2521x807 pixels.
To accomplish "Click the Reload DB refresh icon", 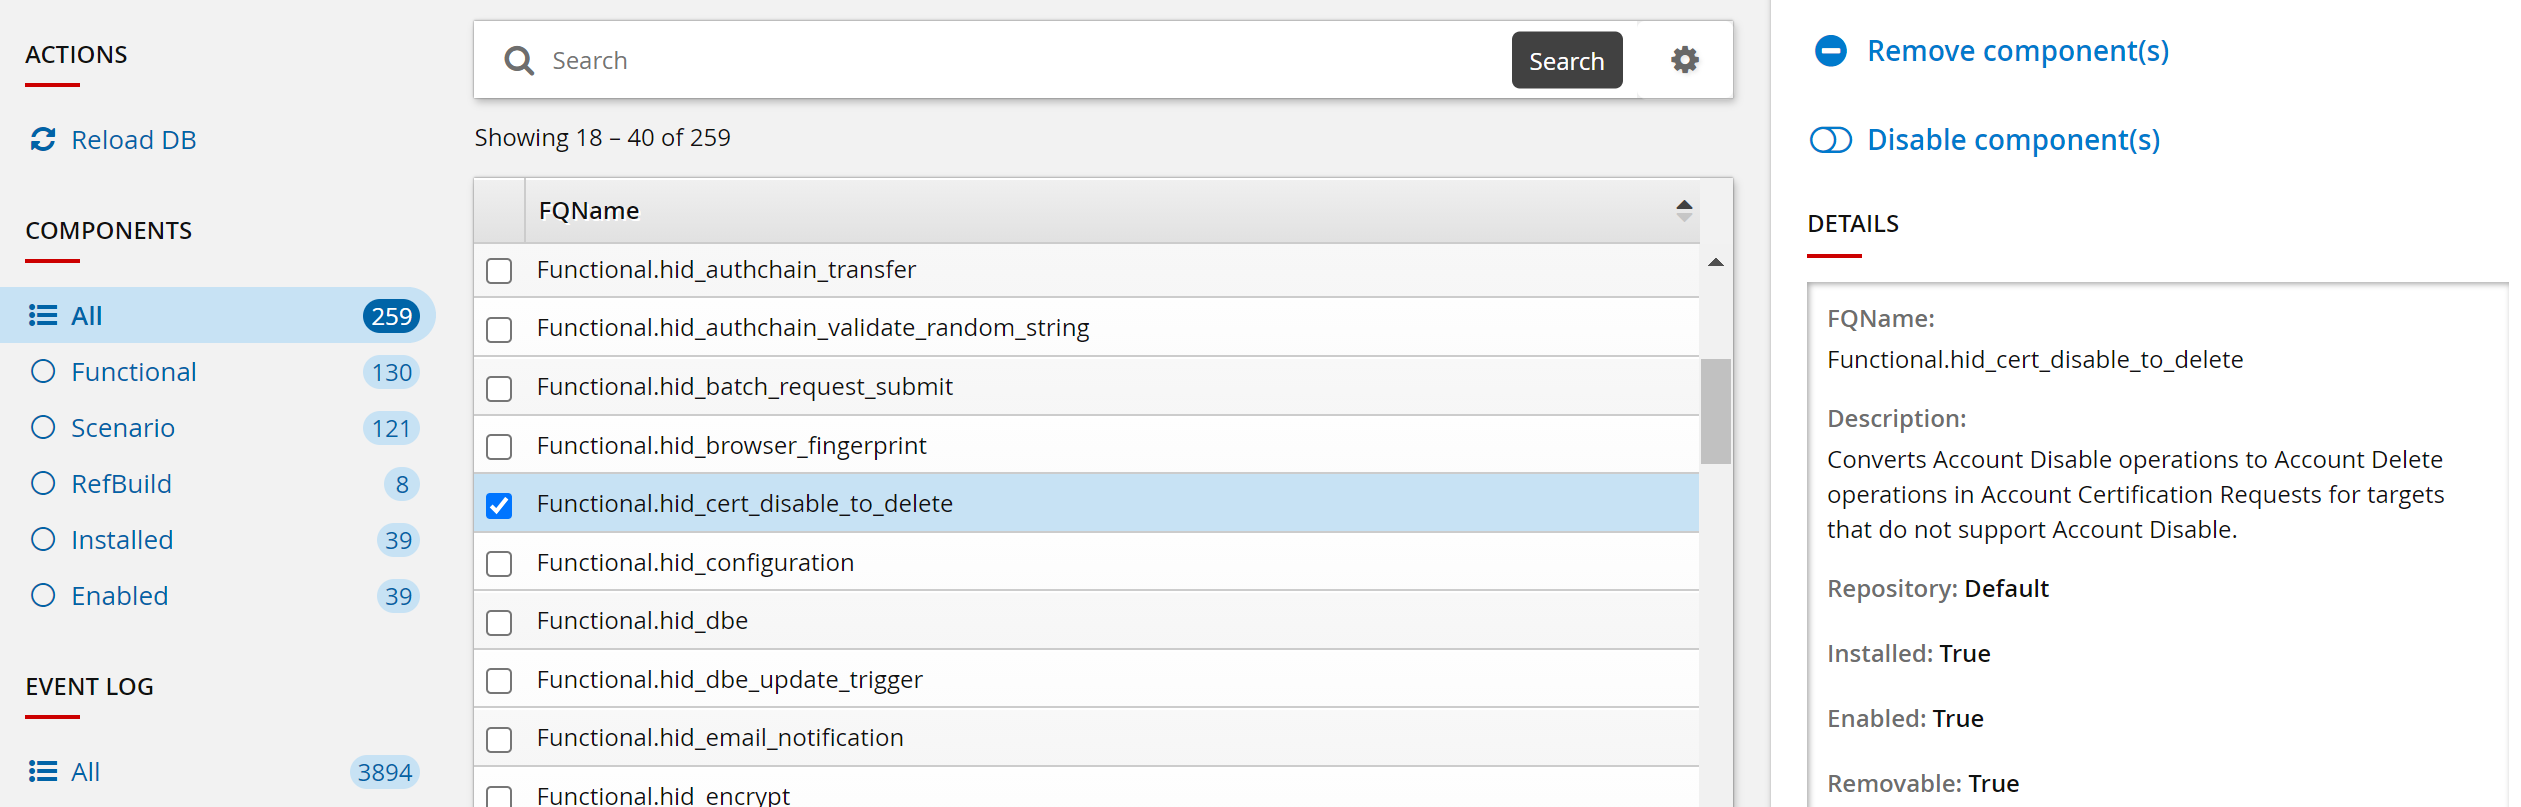I will pos(43,139).
